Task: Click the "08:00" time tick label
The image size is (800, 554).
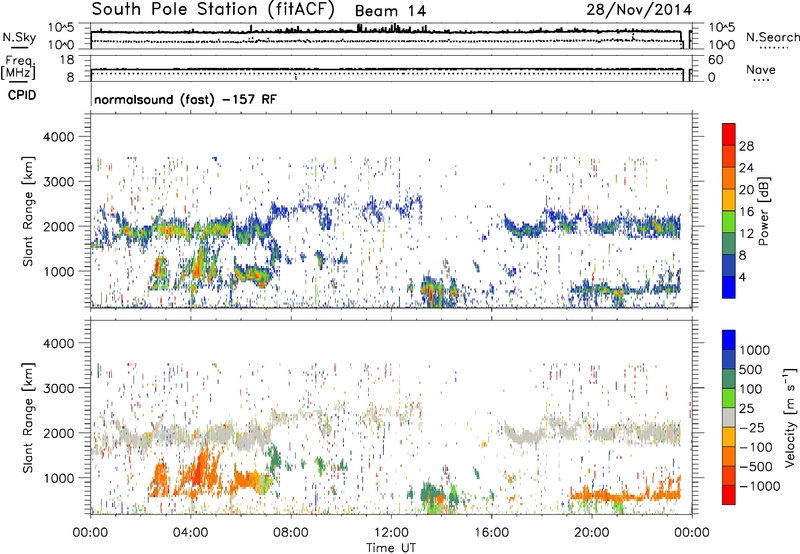Action: coord(291,533)
